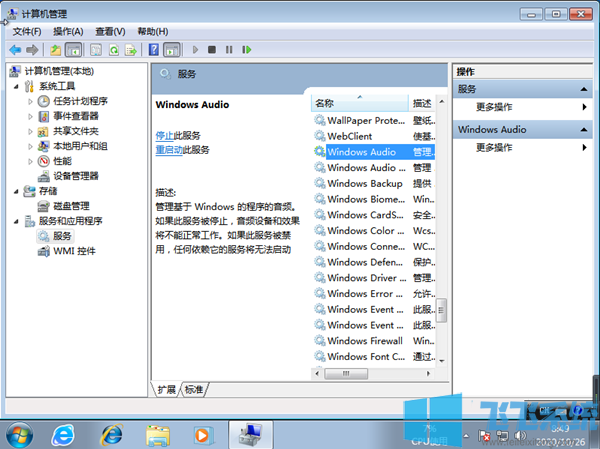
Task: Click the 重启动 service link
Action: (169, 150)
